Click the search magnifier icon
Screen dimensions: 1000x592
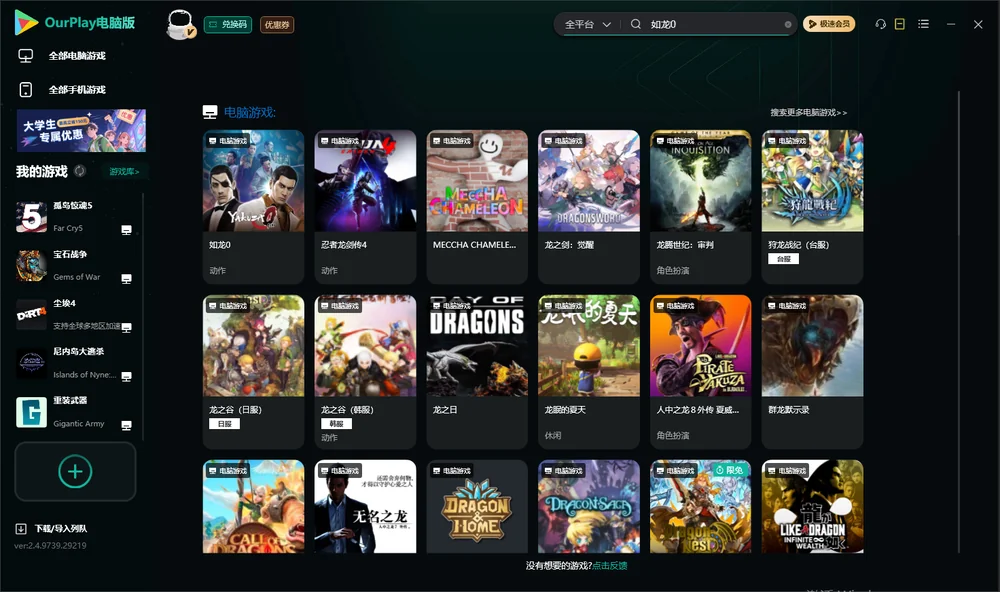coord(636,24)
